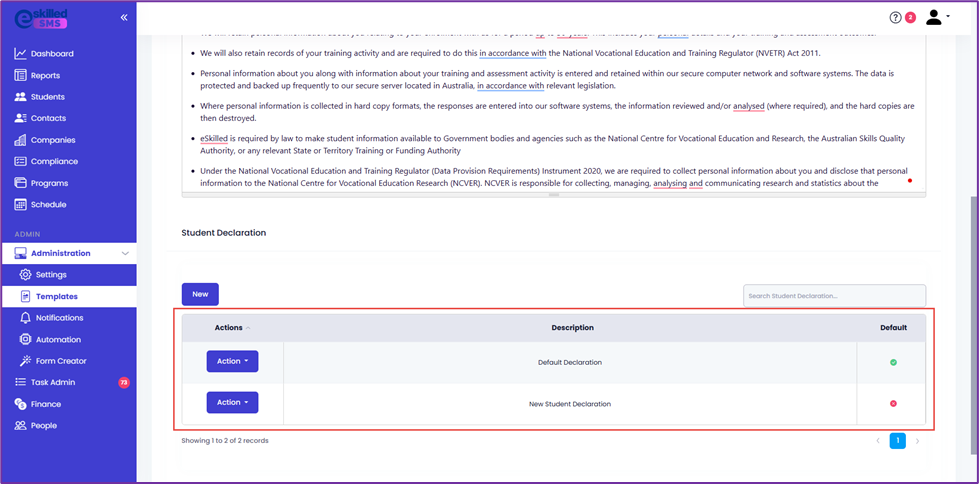This screenshot has height=484, width=979.
Task: Click the Settings gear icon
Action: (x=25, y=275)
